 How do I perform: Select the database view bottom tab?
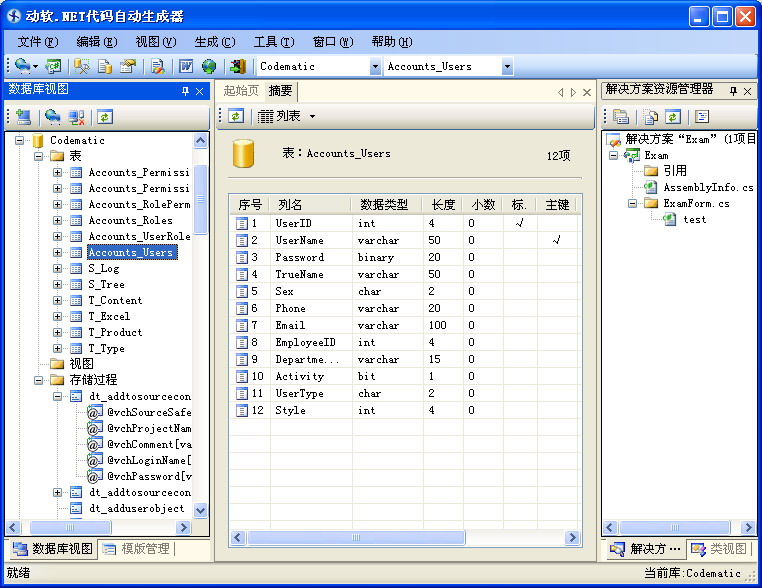click(52, 549)
